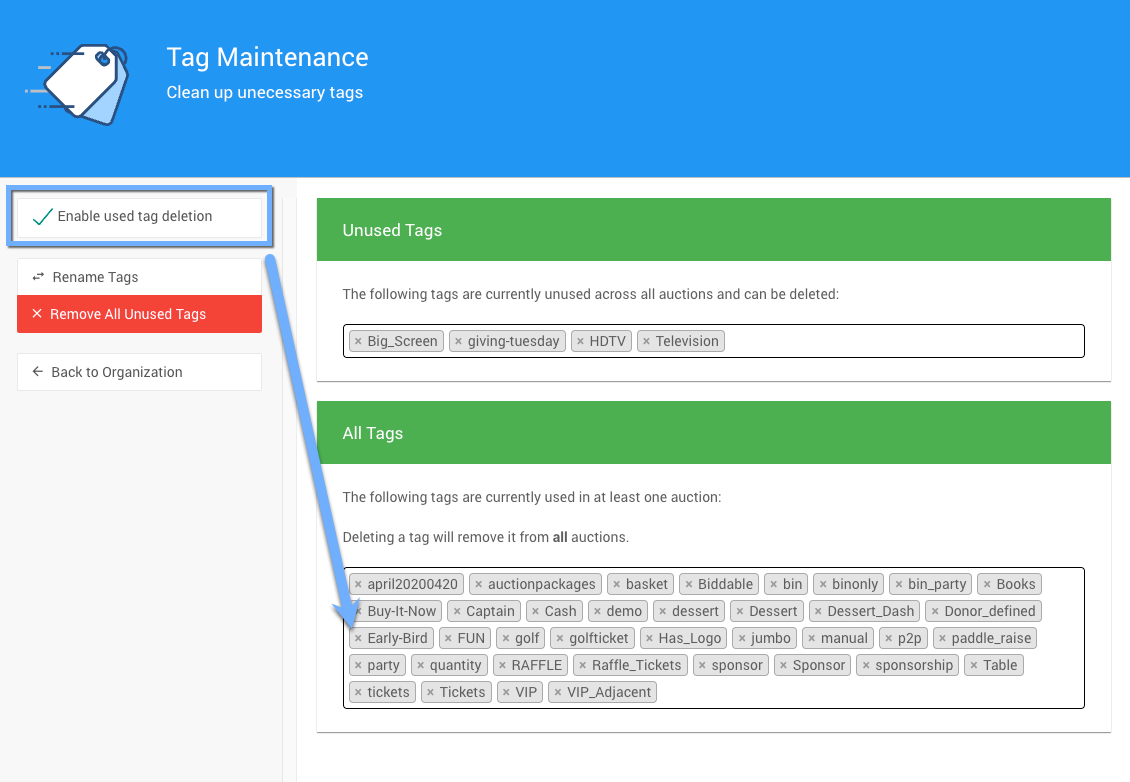This screenshot has height=782, width=1130.
Task: Remove the Television tag with its x
Action: [646, 342]
